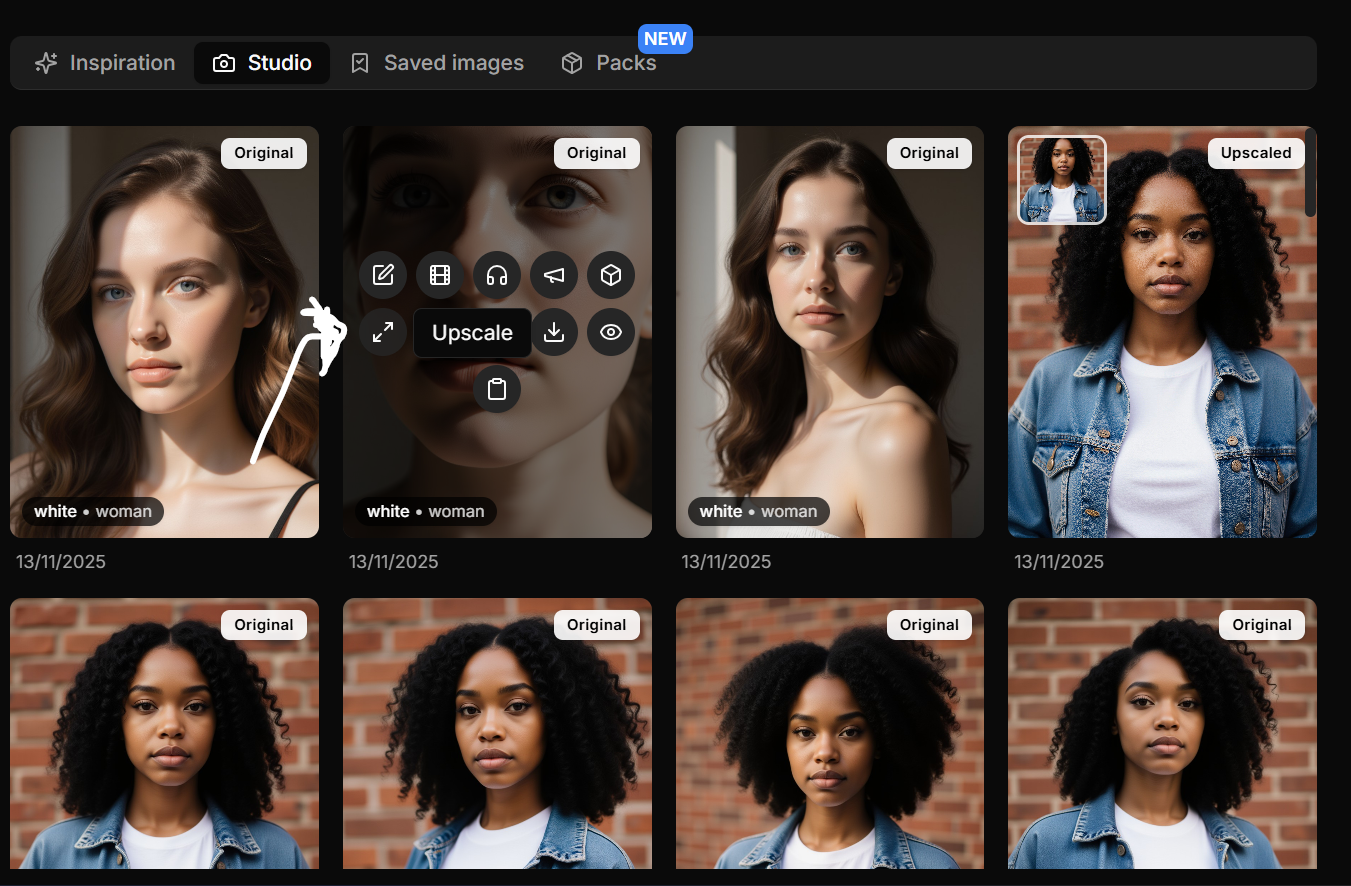Viewport: 1351px width, 886px height.
Task: Open the Packs tab
Action: pyautogui.click(x=609, y=63)
